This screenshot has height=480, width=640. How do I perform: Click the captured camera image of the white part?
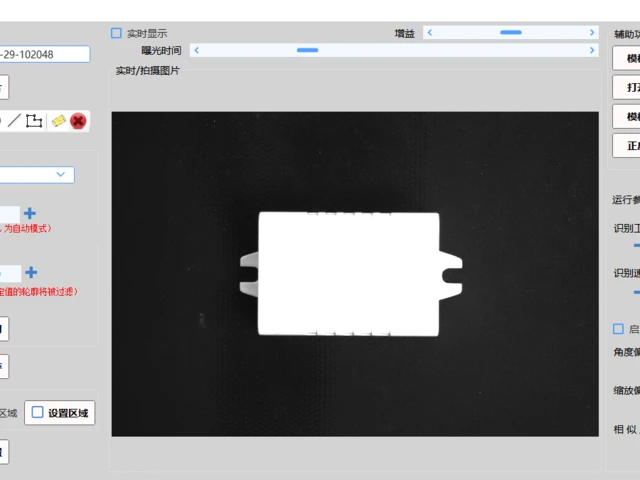pyautogui.click(x=355, y=274)
